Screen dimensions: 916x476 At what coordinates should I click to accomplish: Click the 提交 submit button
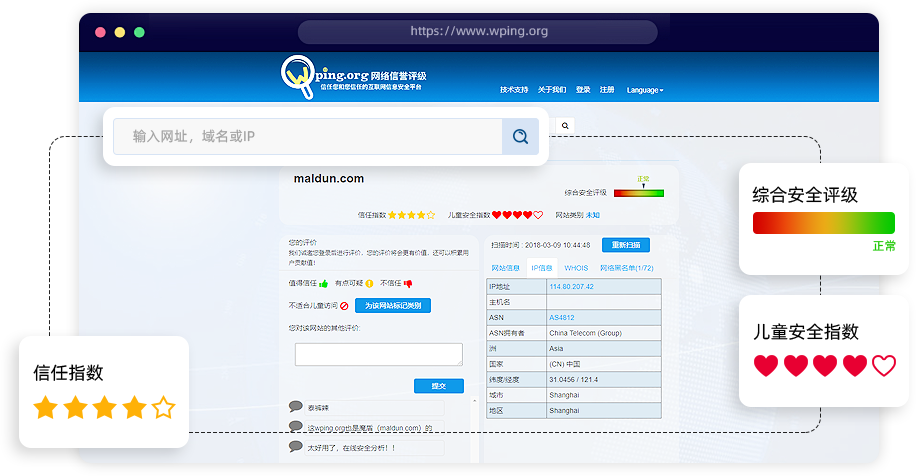[439, 386]
